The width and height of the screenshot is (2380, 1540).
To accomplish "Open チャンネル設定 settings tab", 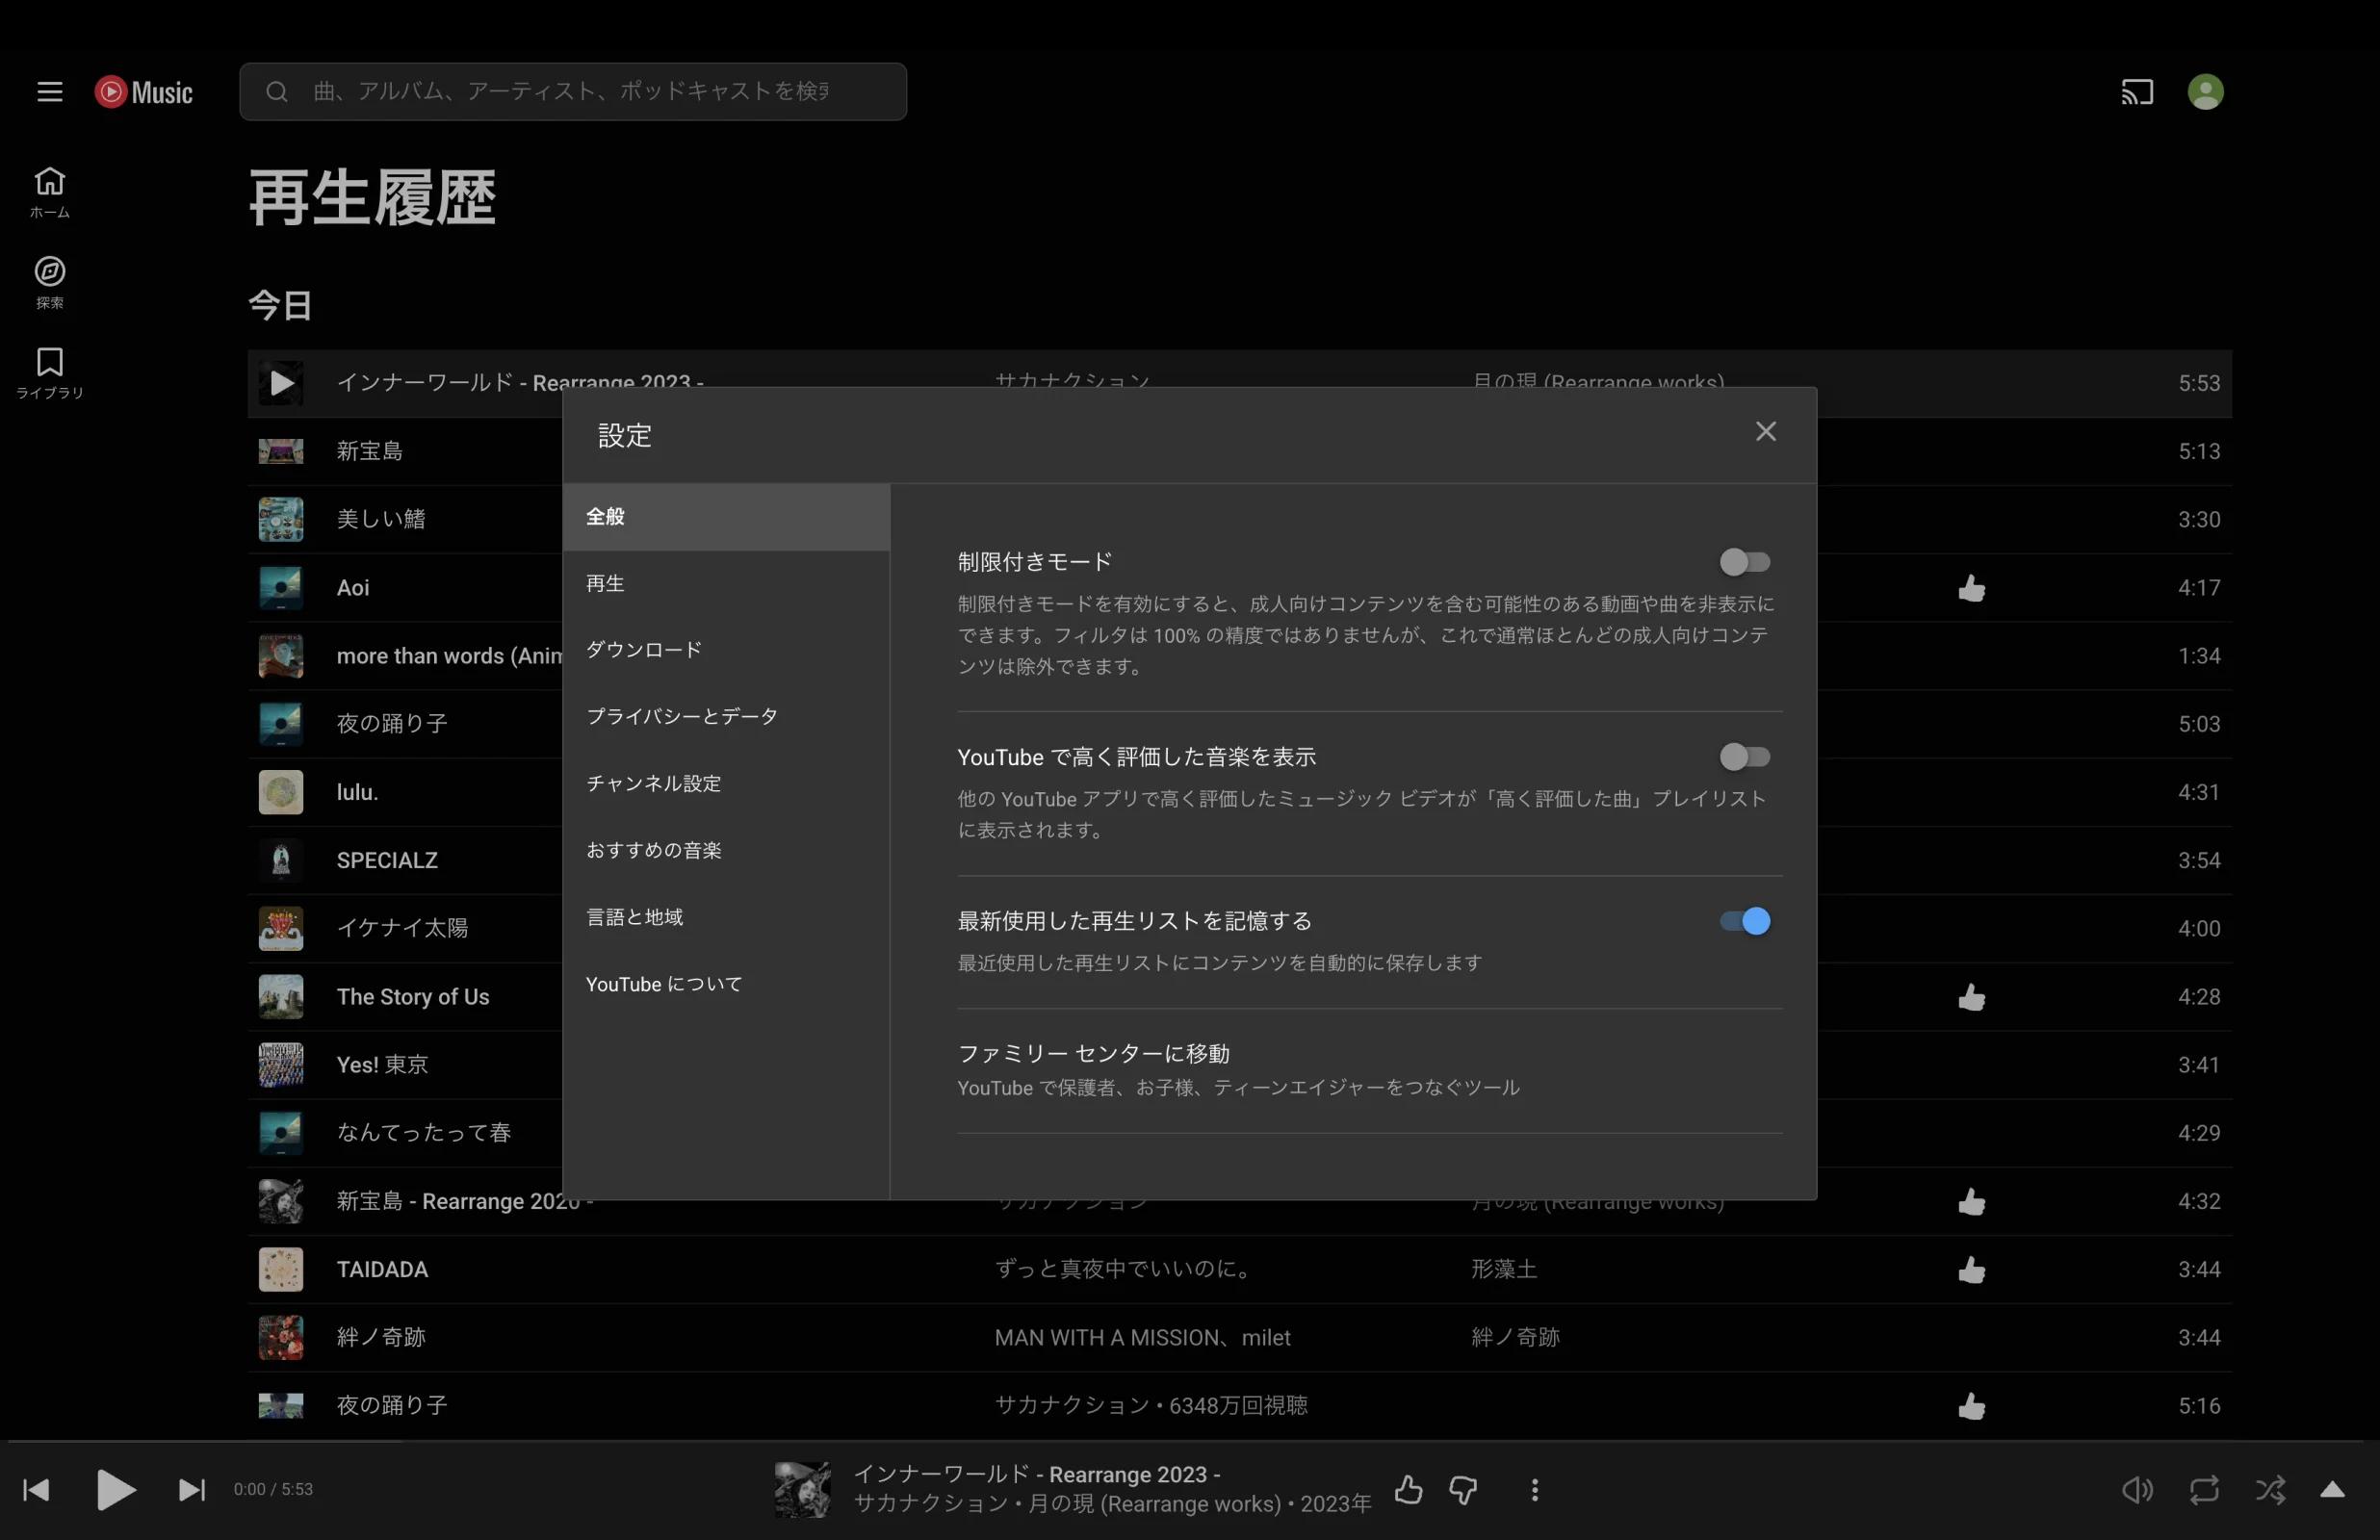I will pos(726,784).
